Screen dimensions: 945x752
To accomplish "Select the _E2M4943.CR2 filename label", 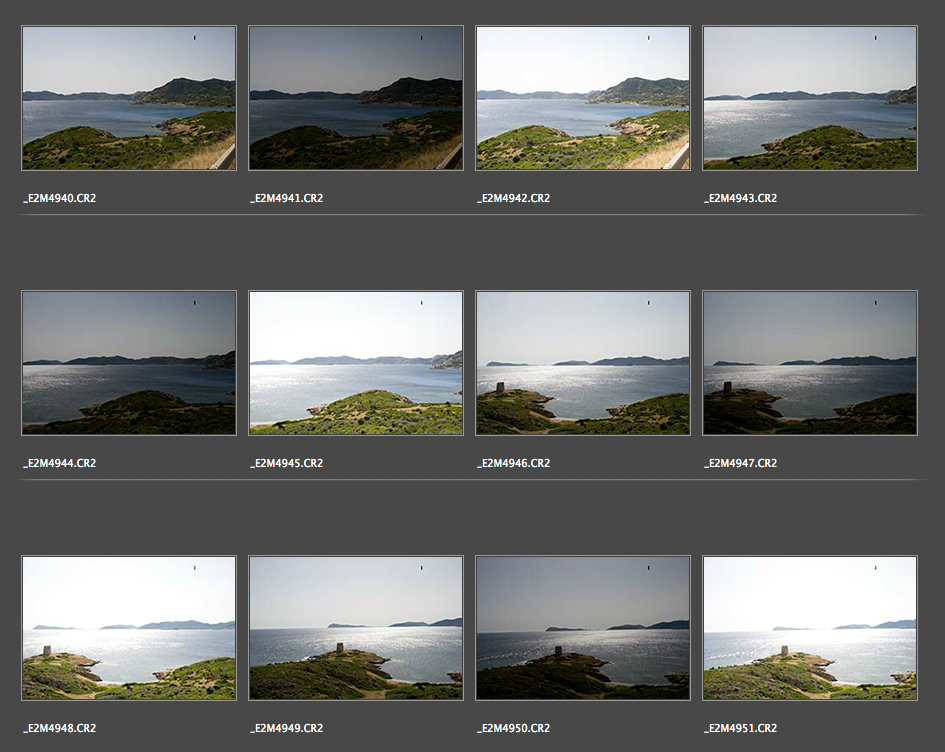I will (740, 198).
